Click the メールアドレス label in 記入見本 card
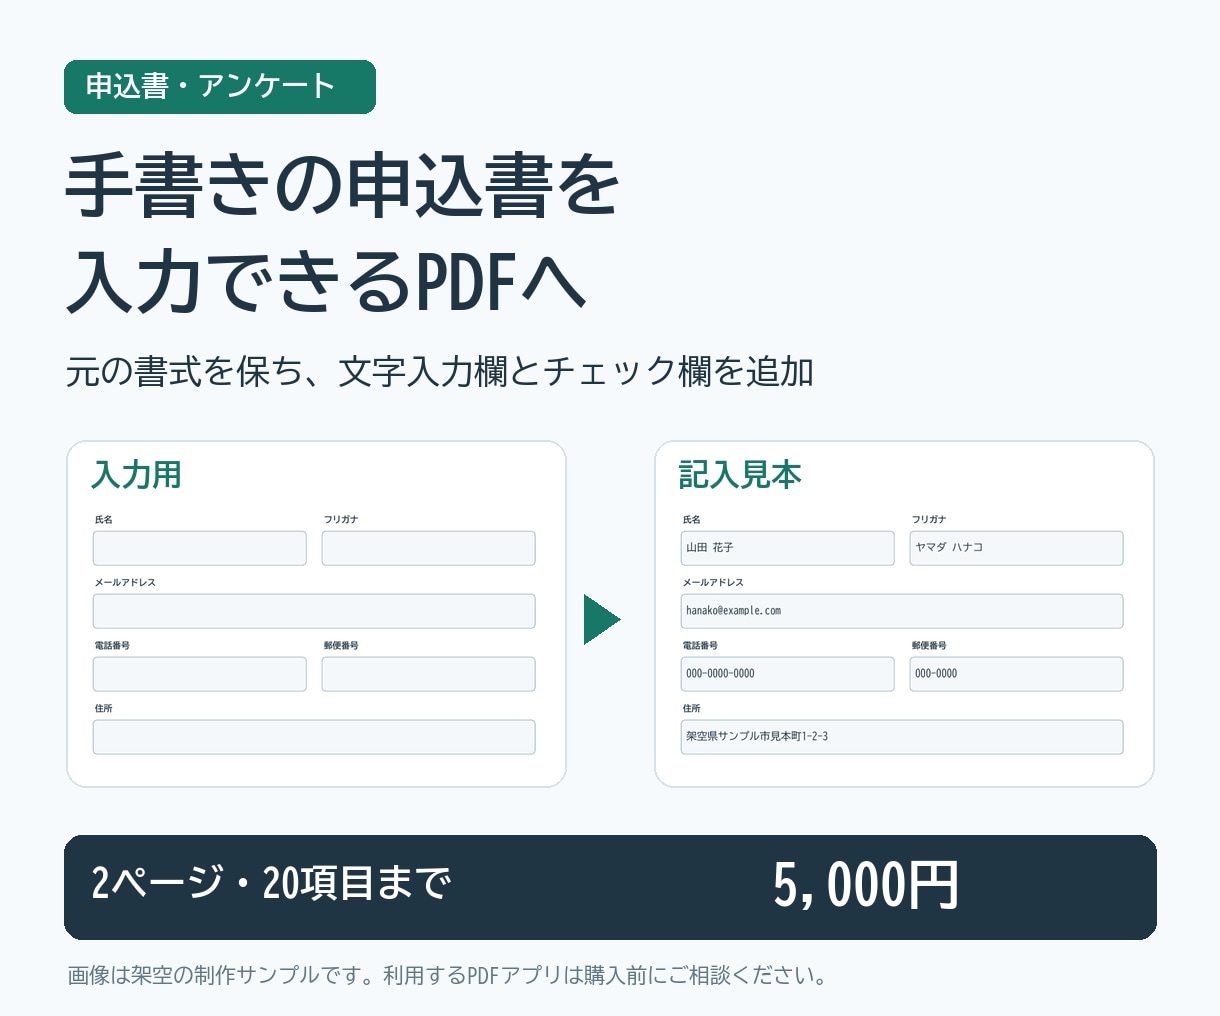Image resolution: width=1220 pixels, height=1016 pixels. (x=713, y=583)
